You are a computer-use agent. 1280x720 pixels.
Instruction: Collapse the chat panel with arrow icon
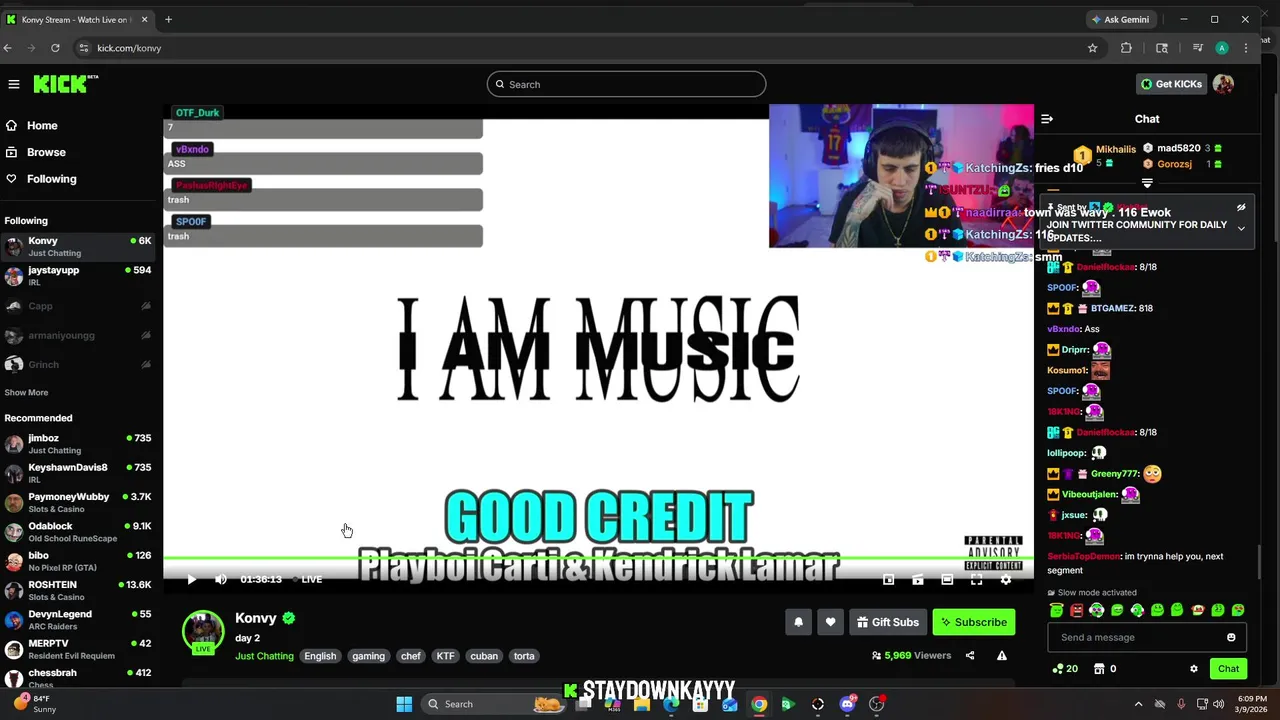pyautogui.click(x=1047, y=119)
